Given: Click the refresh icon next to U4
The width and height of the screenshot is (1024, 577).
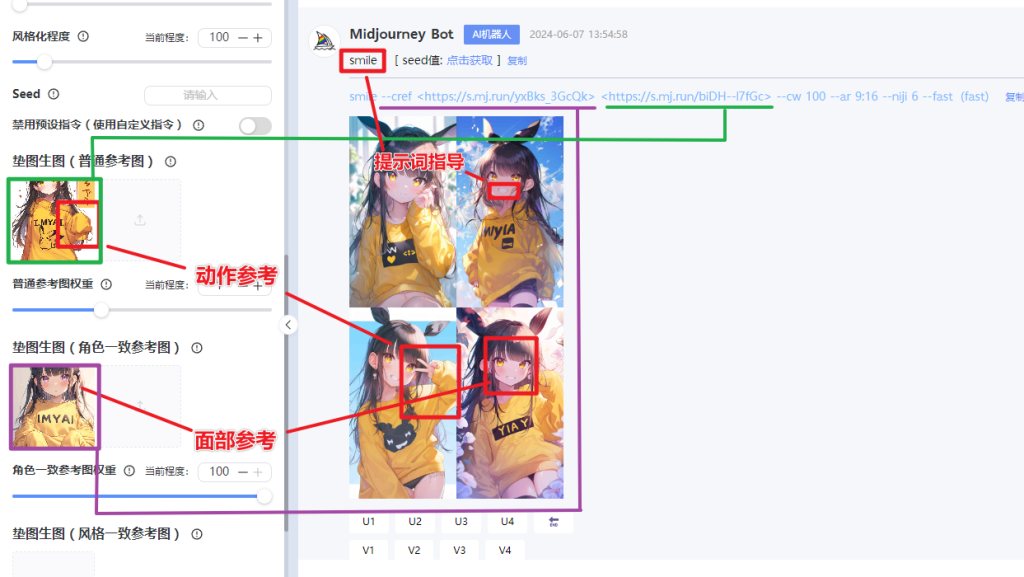Looking at the screenshot, I should (554, 522).
